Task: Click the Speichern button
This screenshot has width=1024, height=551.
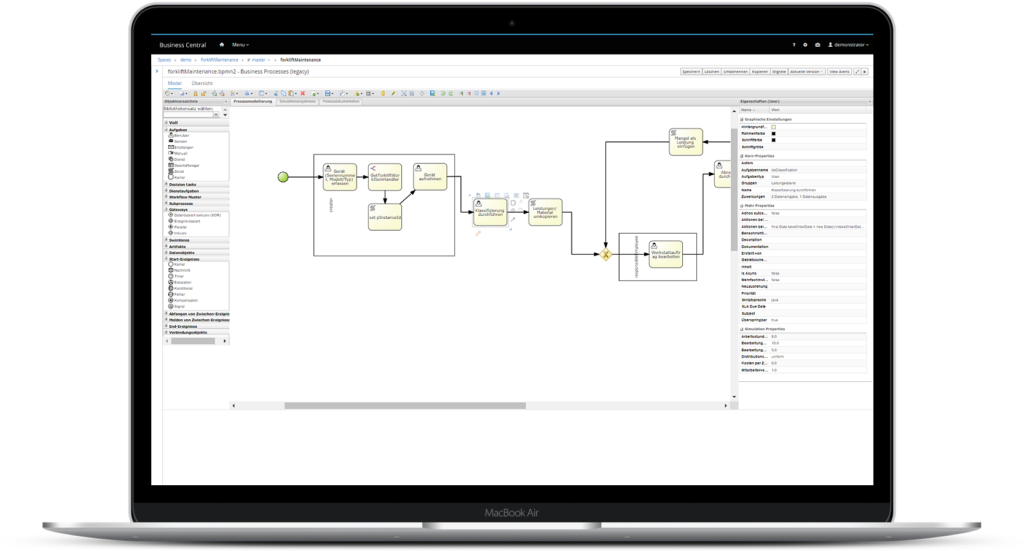Action: point(691,72)
